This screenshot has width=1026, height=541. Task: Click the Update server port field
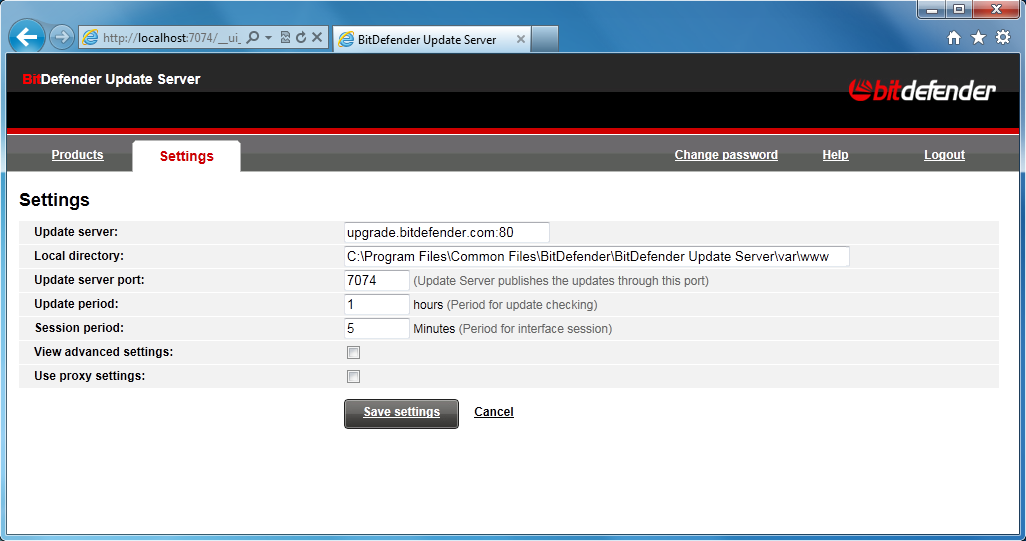(x=377, y=281)
